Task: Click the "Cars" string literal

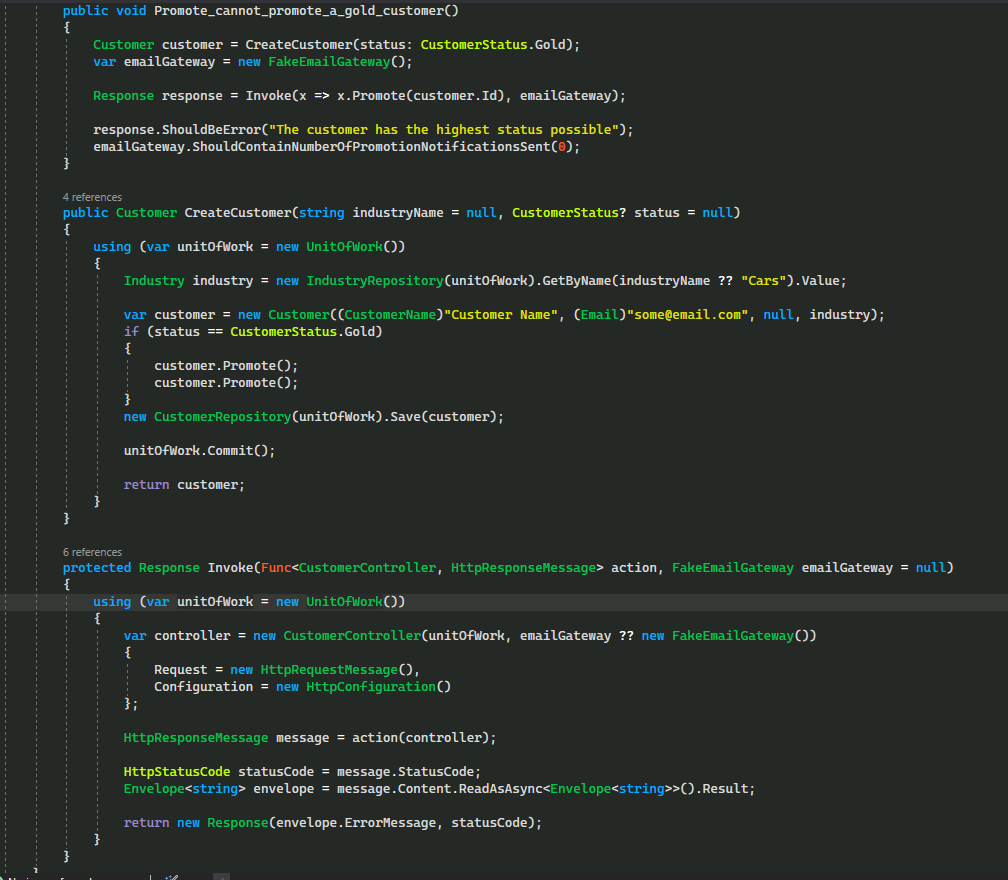Action: pyautogui.click(x=763, y=281)
